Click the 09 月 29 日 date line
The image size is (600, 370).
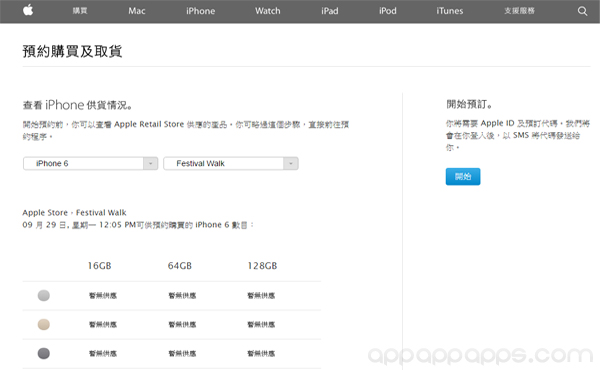[x=138, y=225]
